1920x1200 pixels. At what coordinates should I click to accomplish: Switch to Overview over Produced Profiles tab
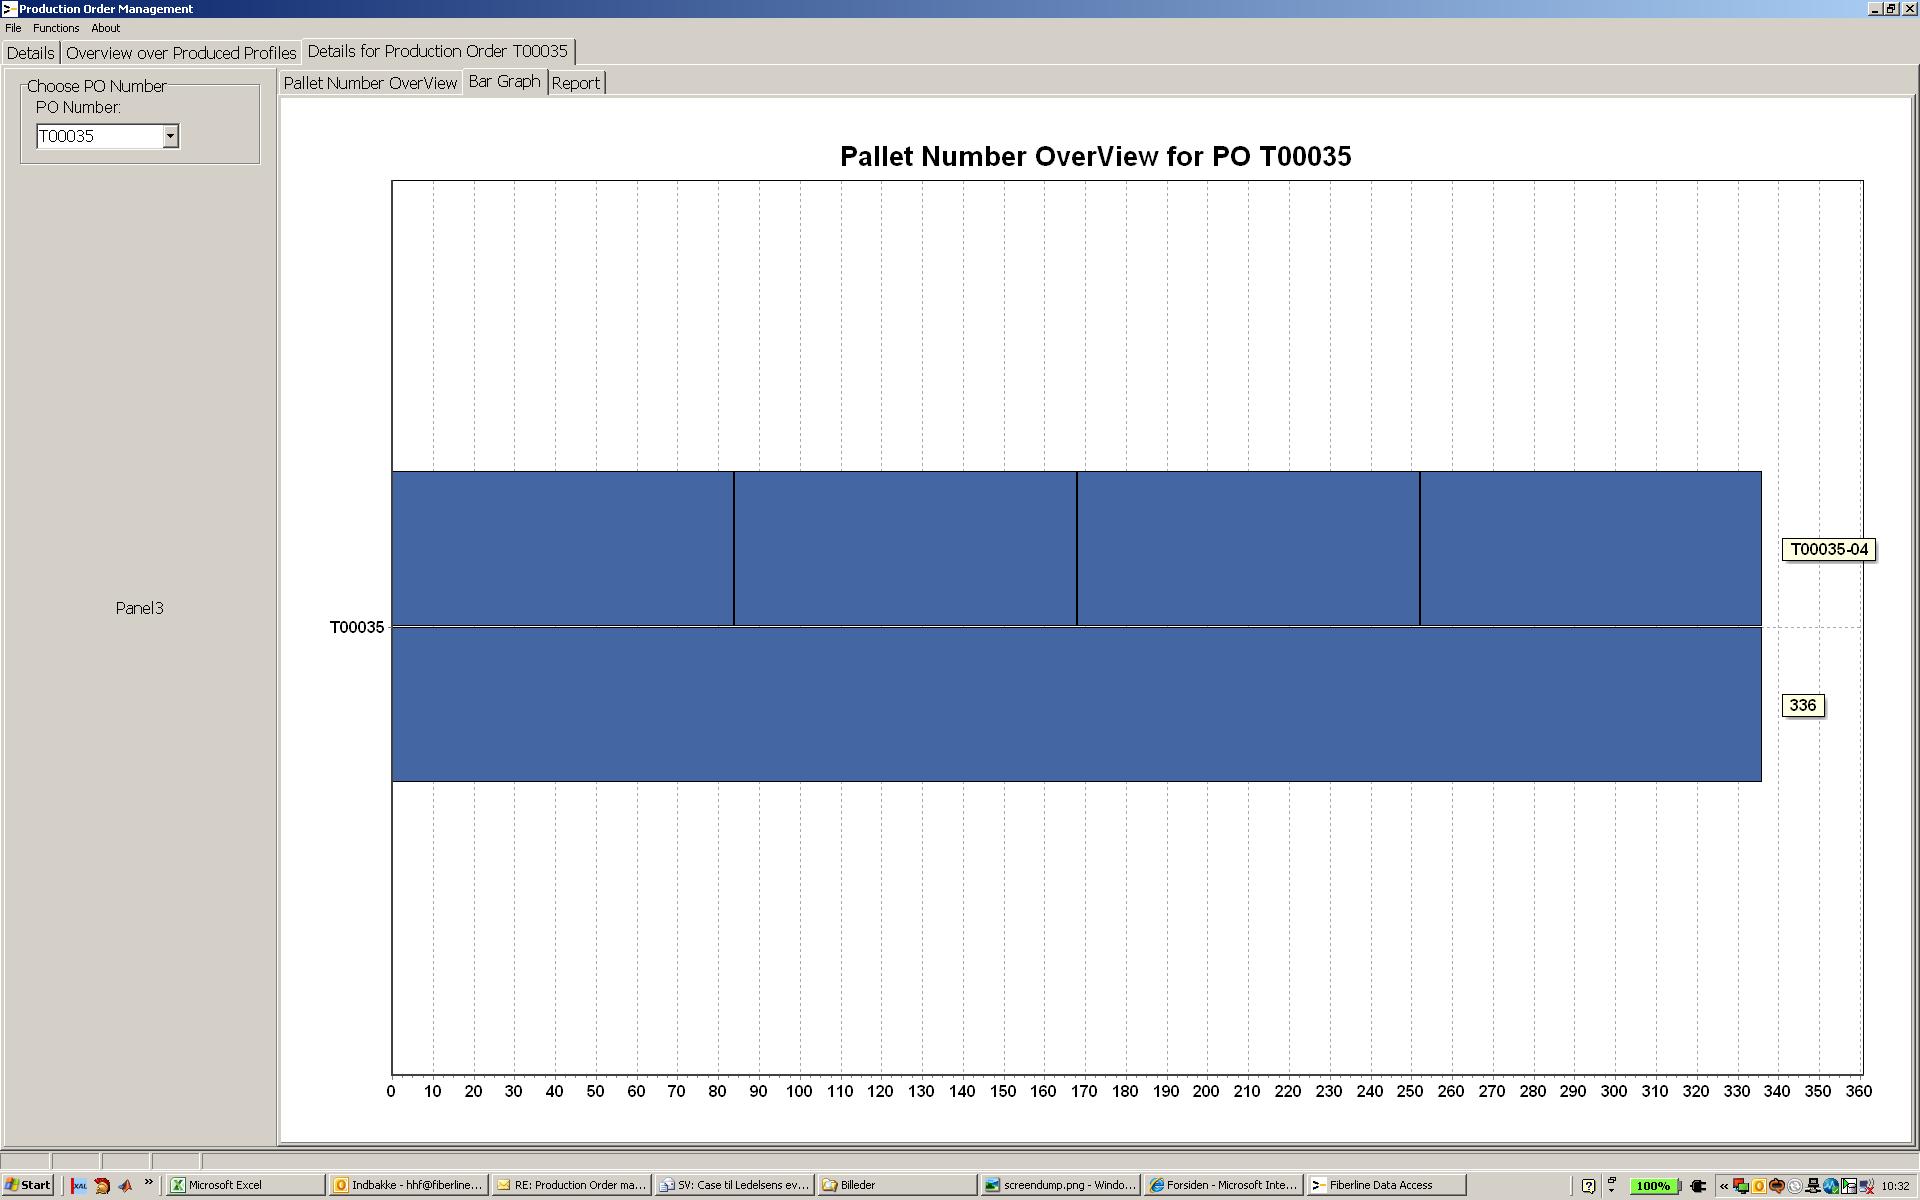pos(181,53)
